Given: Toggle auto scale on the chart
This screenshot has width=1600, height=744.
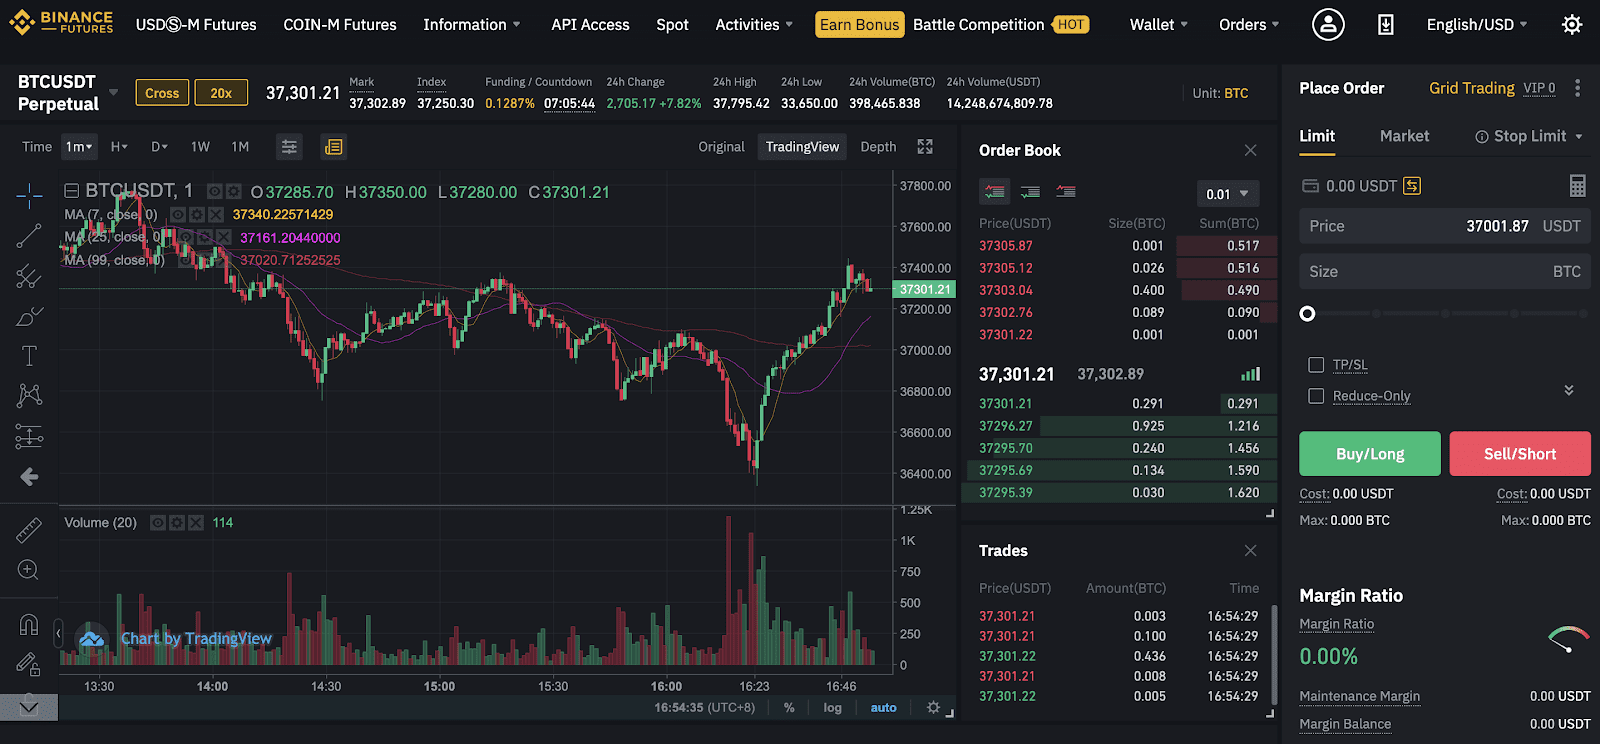Looking at the screenshot, I should [883, 707].
